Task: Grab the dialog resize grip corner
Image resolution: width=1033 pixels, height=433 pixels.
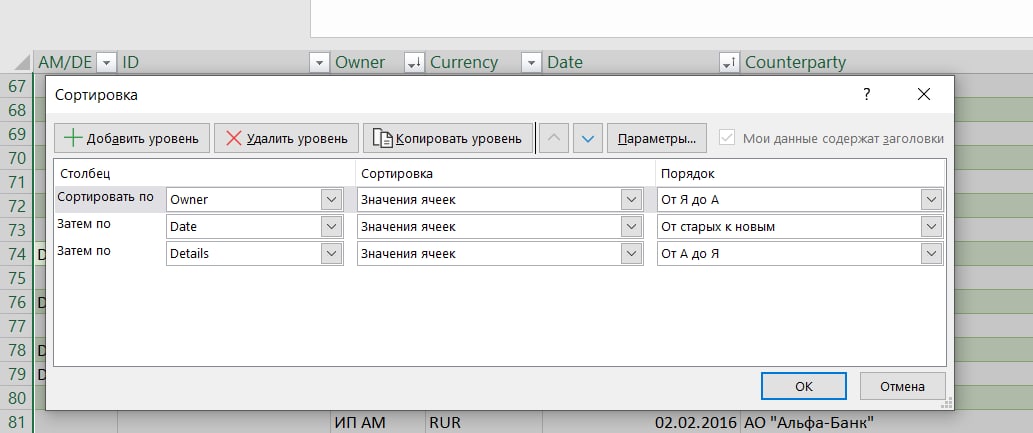Action: 947,403
